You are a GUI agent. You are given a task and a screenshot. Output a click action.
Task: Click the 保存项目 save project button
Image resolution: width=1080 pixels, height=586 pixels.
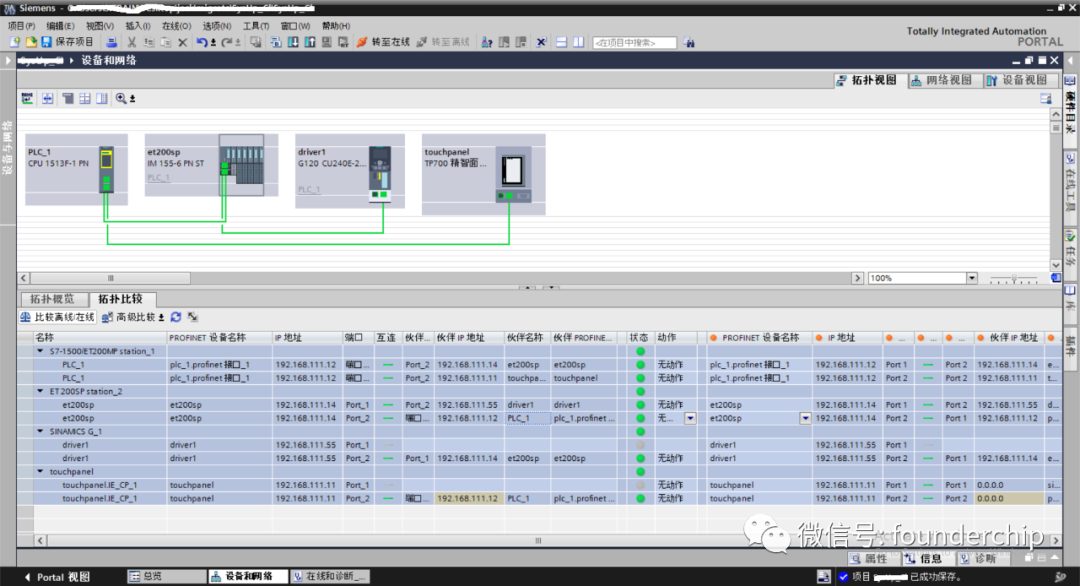(x=67, y=42)
